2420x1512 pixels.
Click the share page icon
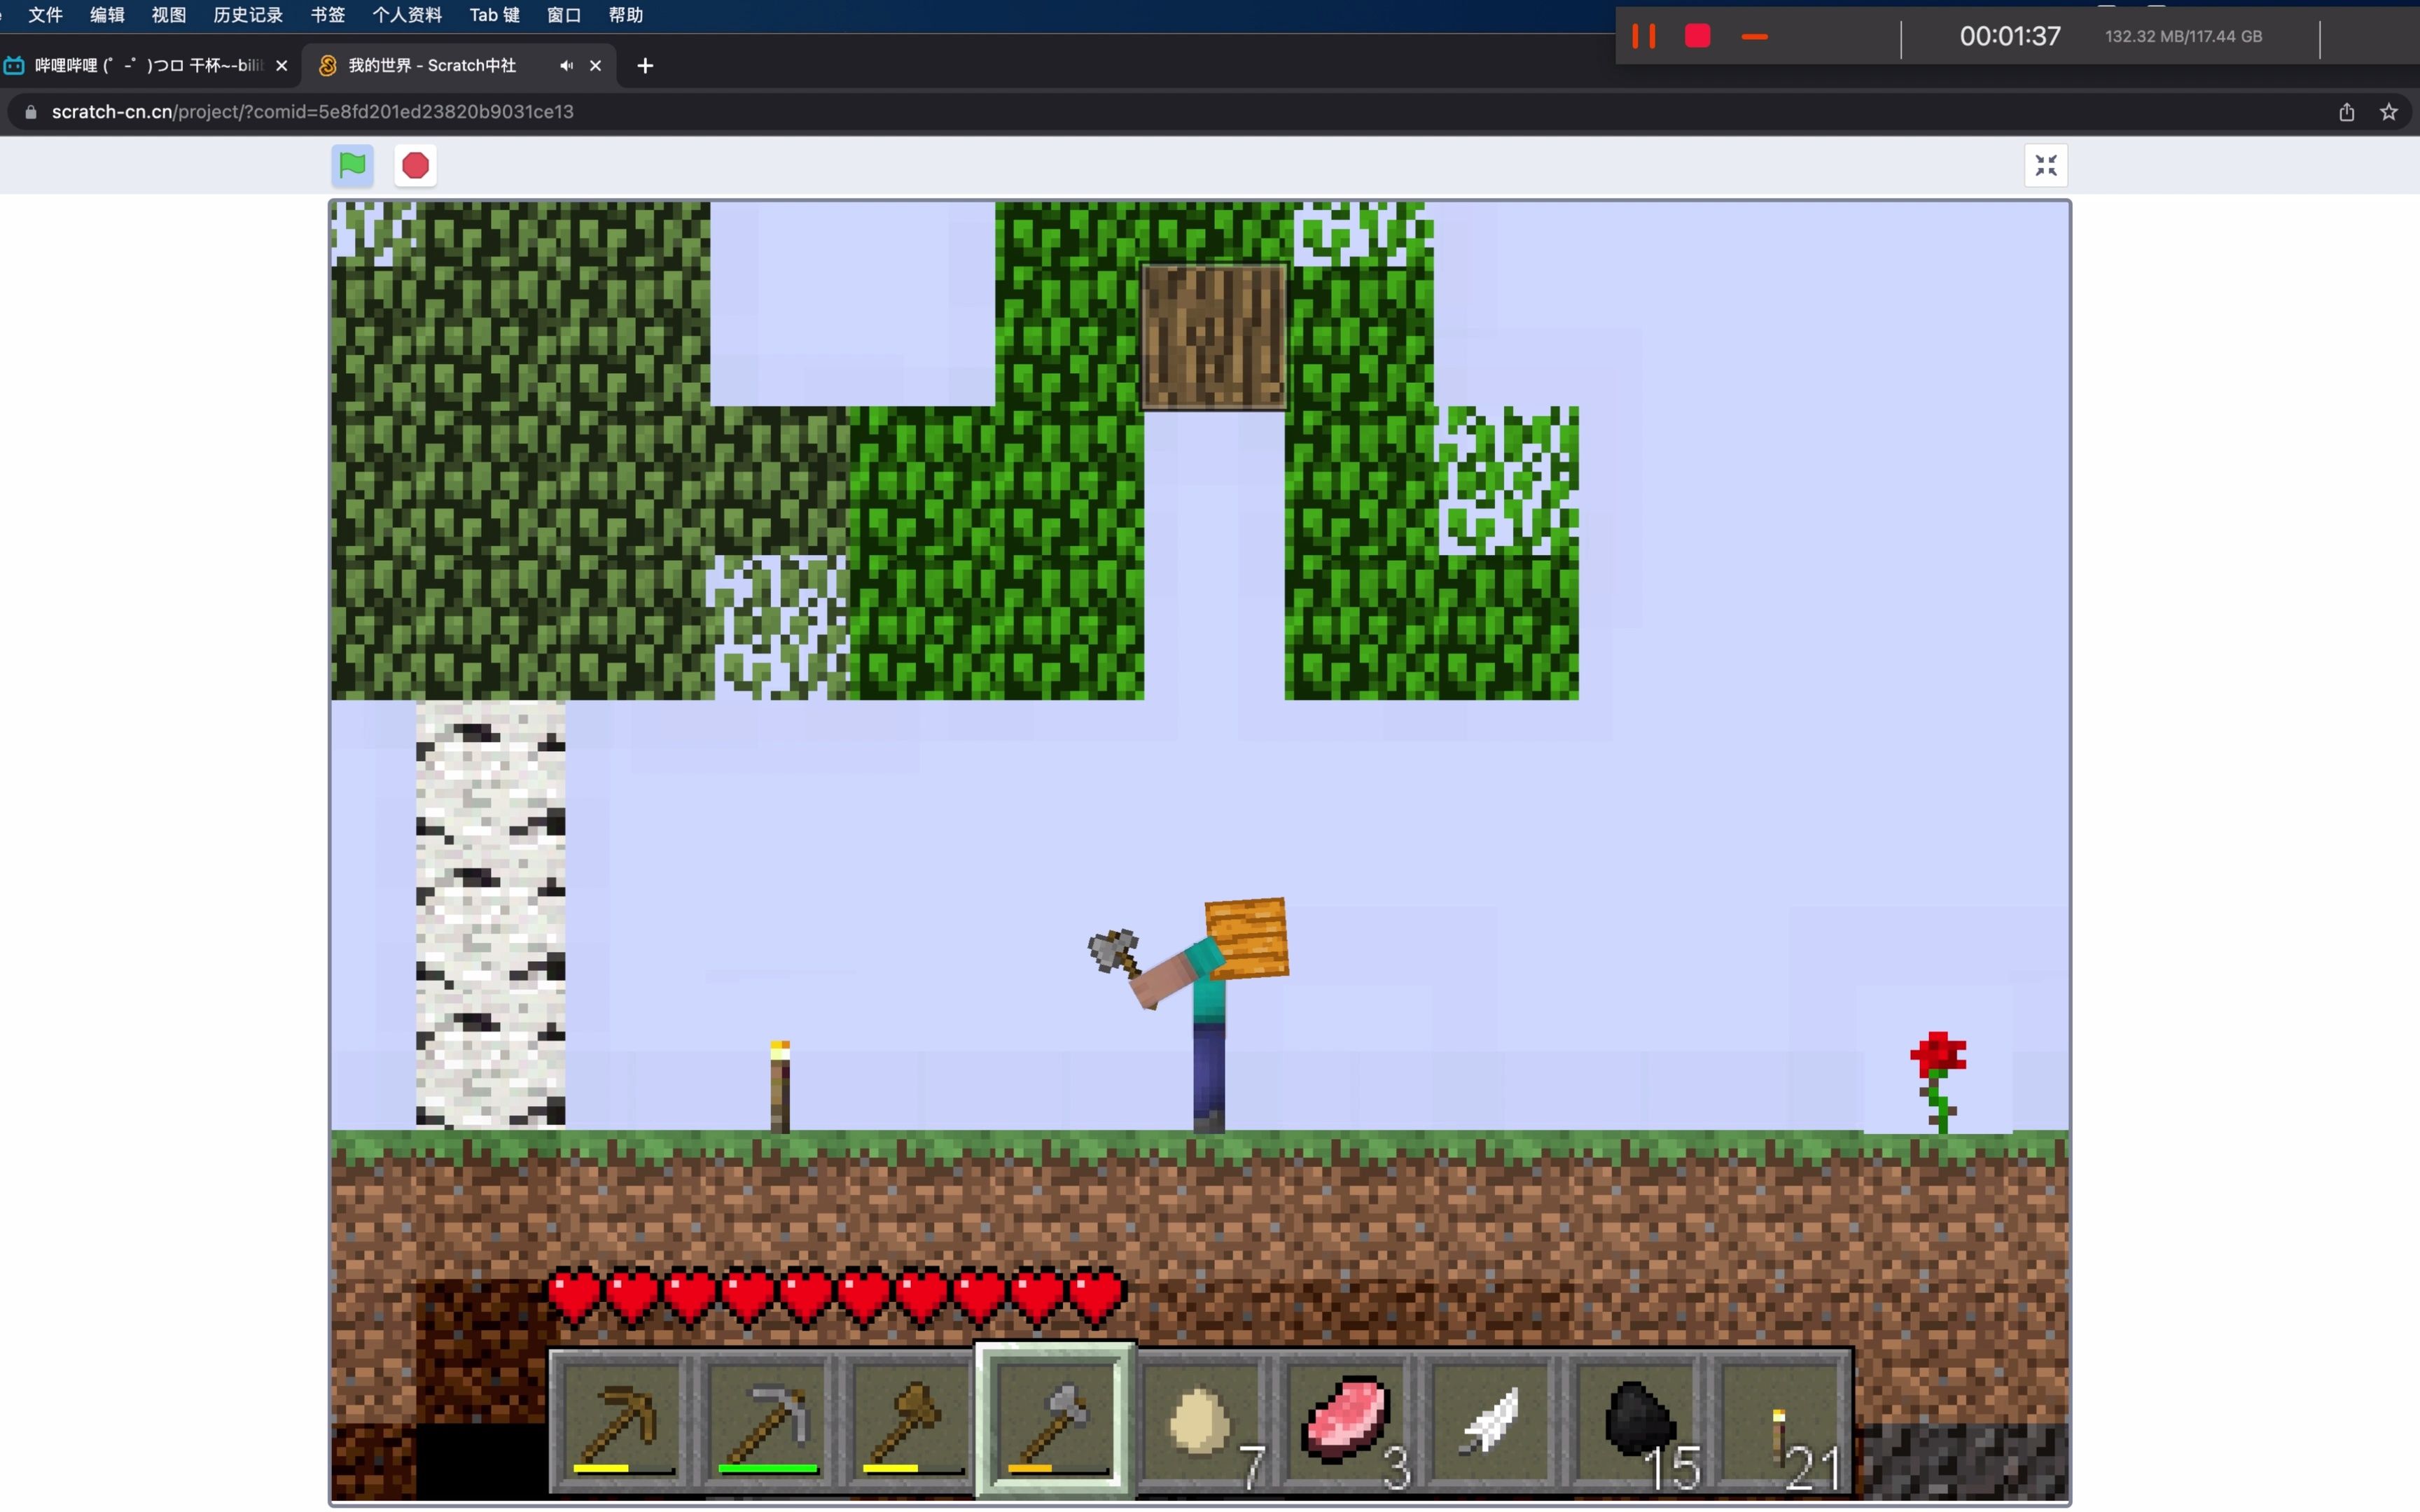pyautogui.click(x=2347, y=111)
